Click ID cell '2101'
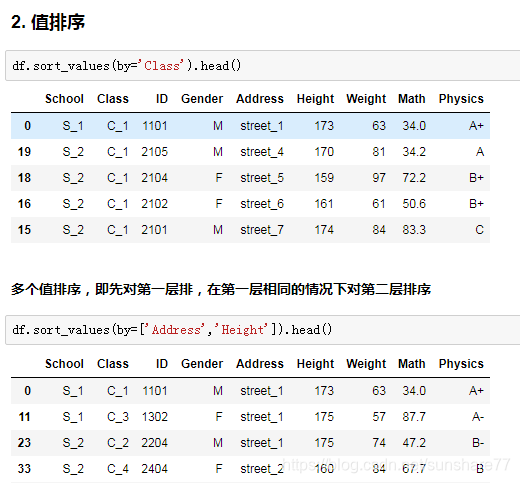 (154, 230)
